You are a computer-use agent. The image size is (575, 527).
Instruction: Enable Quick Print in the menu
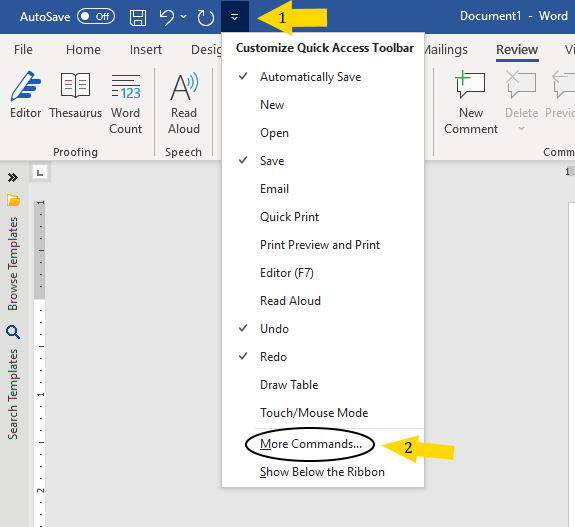[x=323, y=217]
